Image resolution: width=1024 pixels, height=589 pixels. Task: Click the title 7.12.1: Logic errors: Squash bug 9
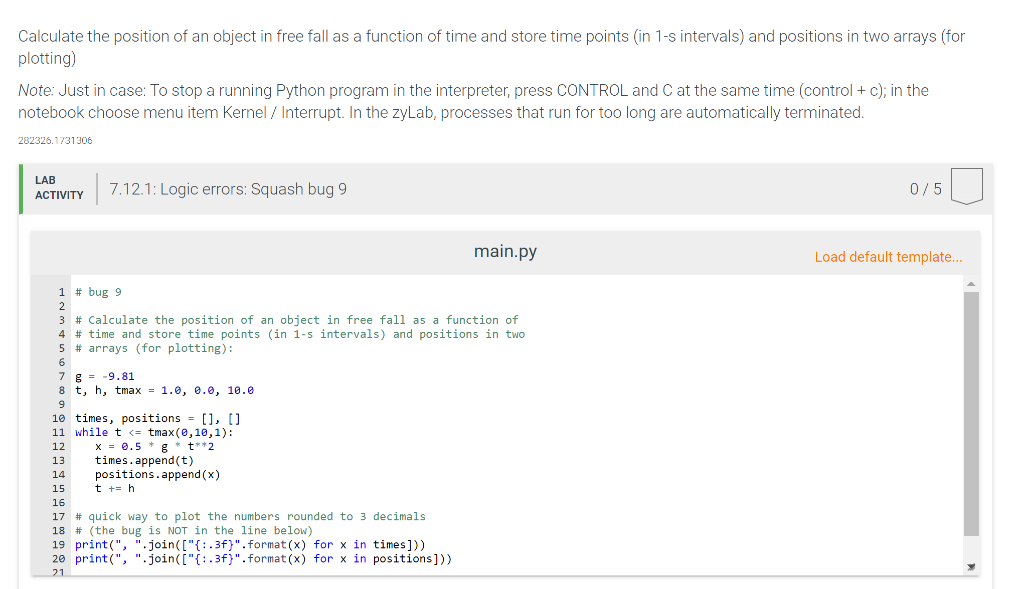[x=227, y=188]
